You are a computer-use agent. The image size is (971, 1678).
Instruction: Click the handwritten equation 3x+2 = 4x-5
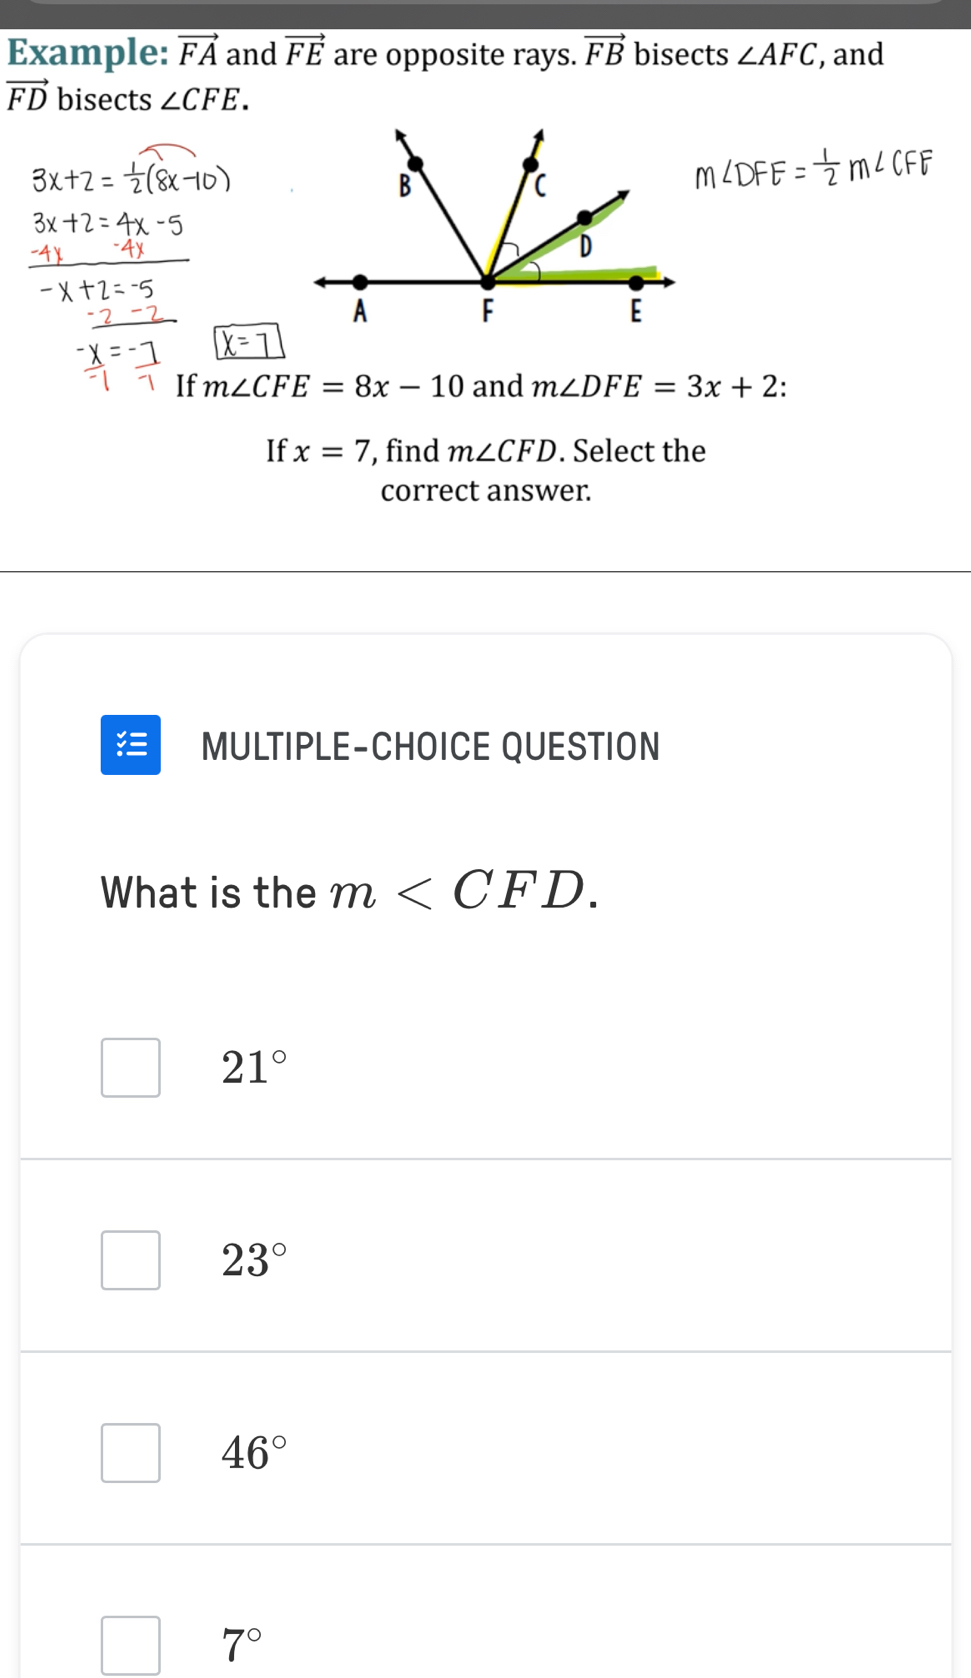coord(106,222)
